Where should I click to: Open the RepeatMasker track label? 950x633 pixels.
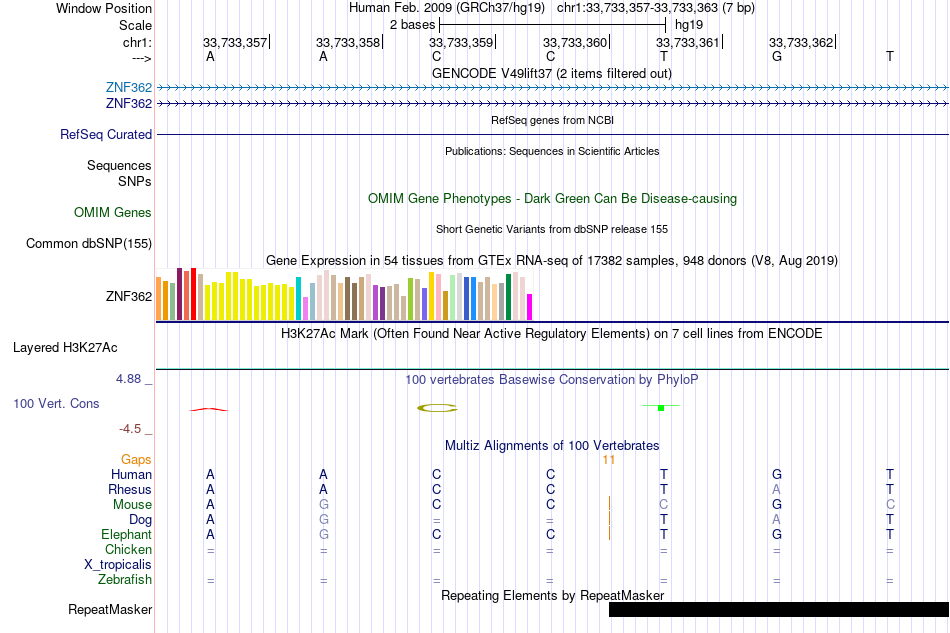point(110,609)
